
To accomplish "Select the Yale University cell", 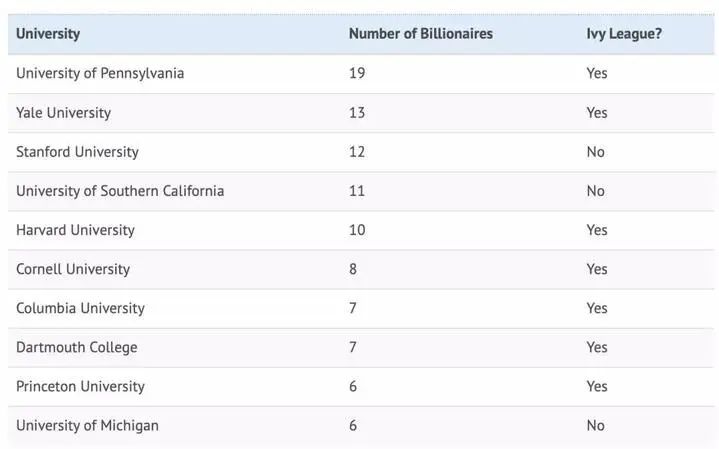I will tap(63, 112).
